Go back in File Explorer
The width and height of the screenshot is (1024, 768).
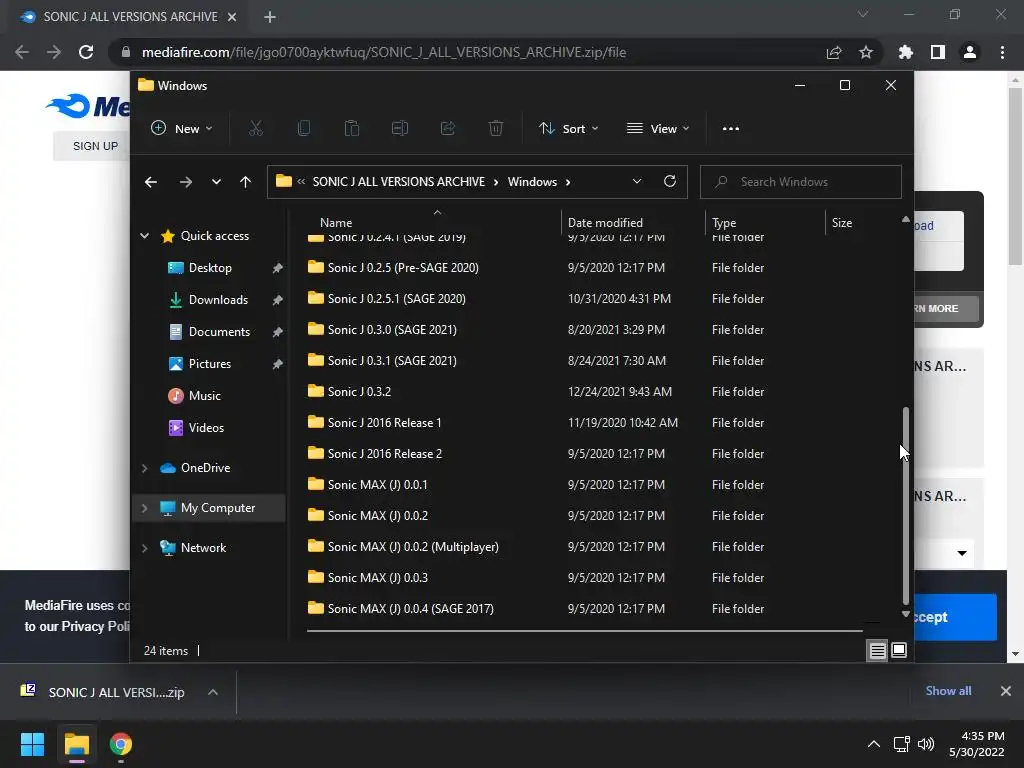tap(151, 182)
